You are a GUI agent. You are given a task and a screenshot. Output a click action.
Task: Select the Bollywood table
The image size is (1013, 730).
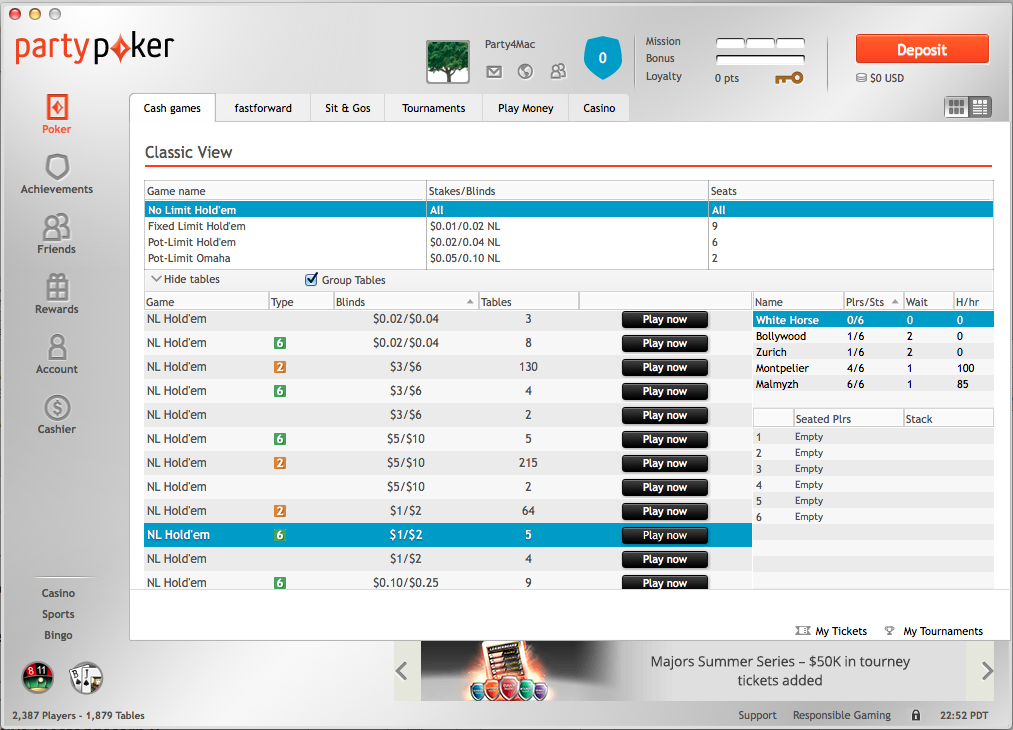(873, 336)
